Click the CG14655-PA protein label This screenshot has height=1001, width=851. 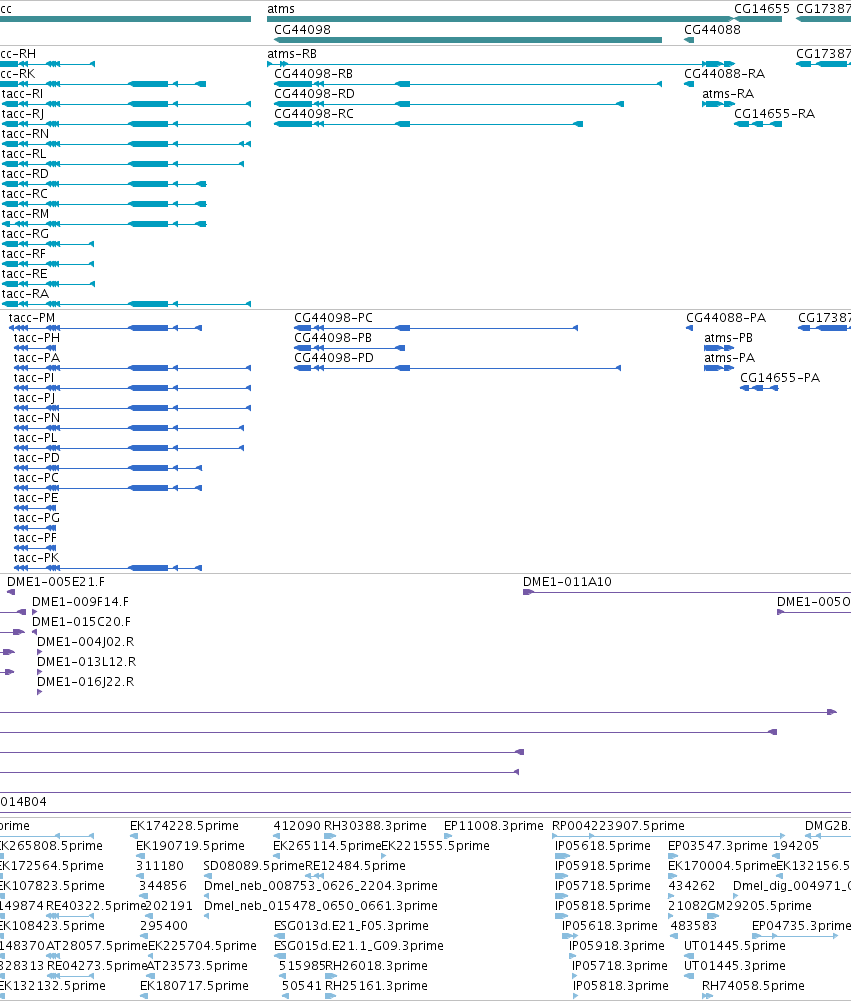[780, 377]
